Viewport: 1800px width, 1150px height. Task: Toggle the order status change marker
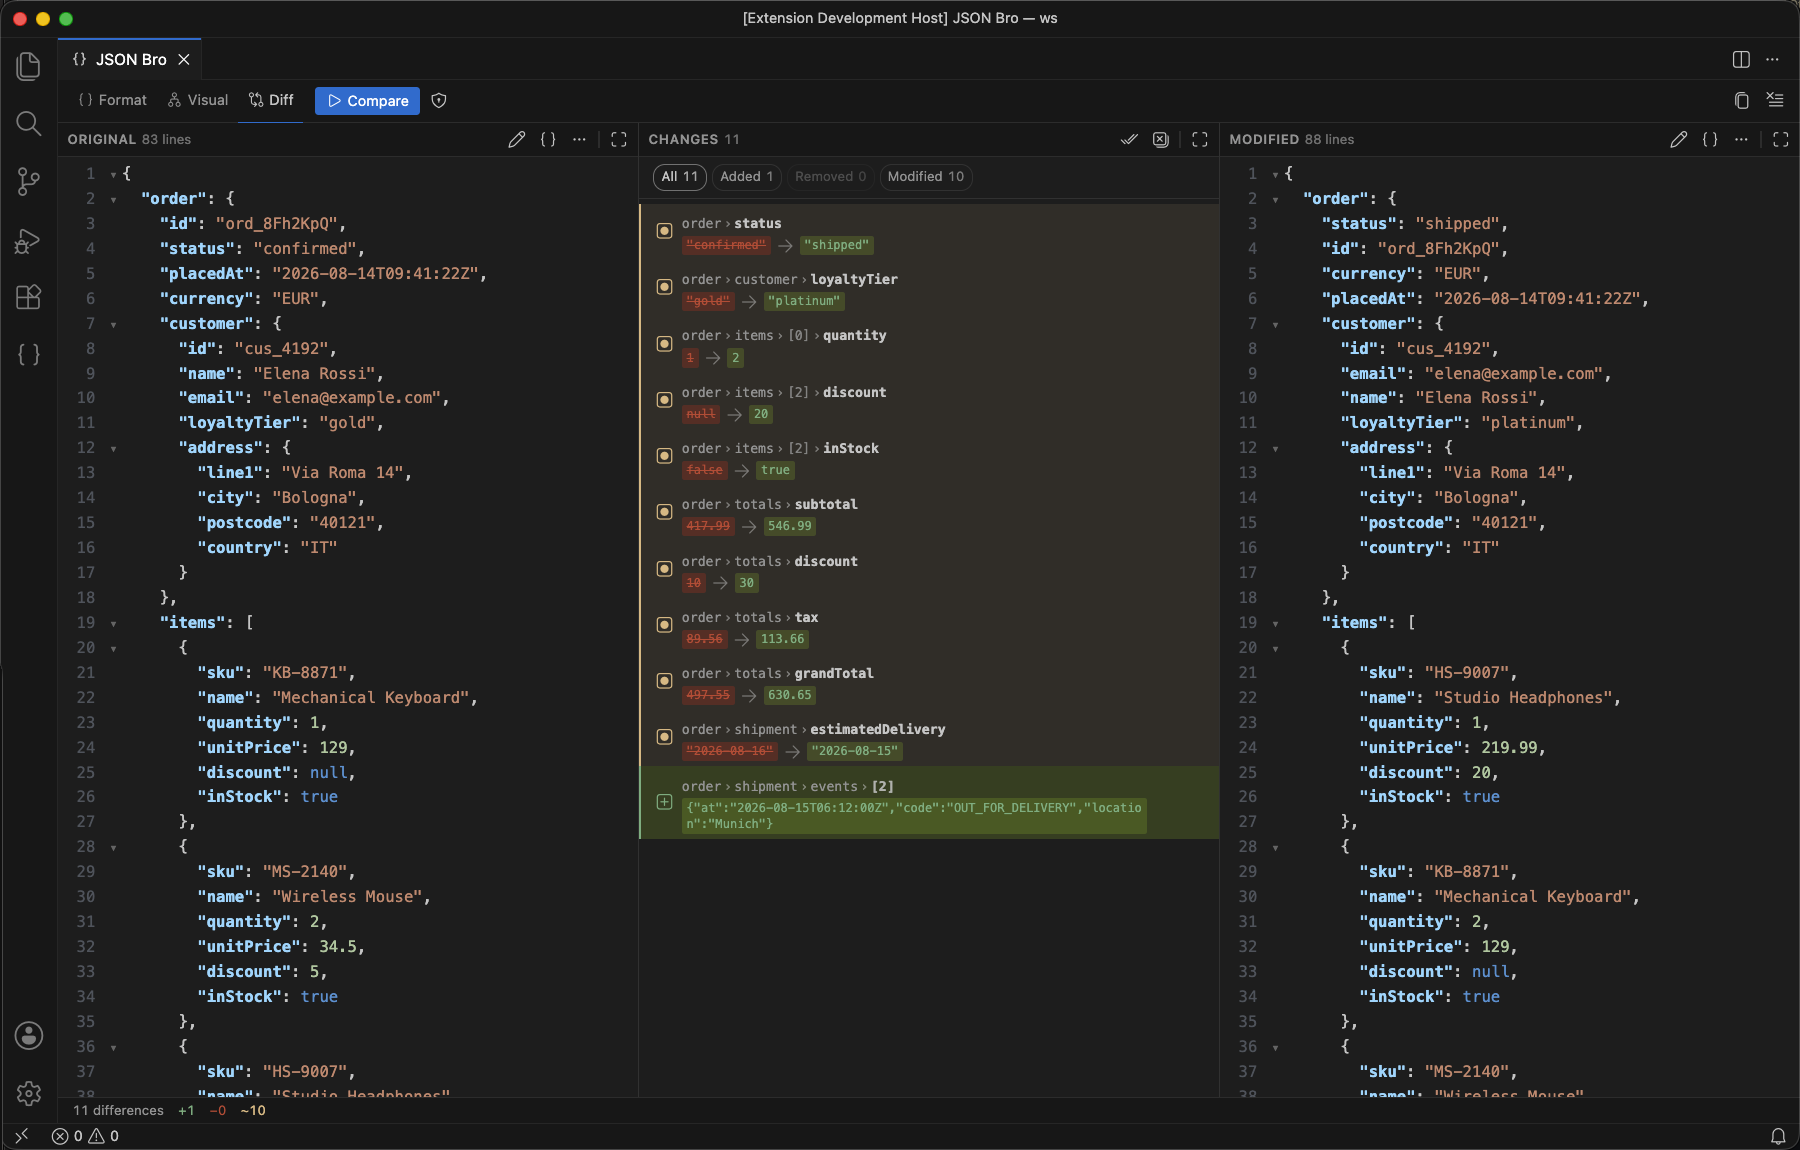point(664,231)
